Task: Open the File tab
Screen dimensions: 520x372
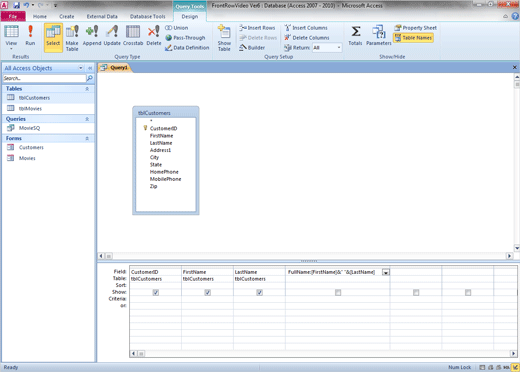Action: coord(13,16)
